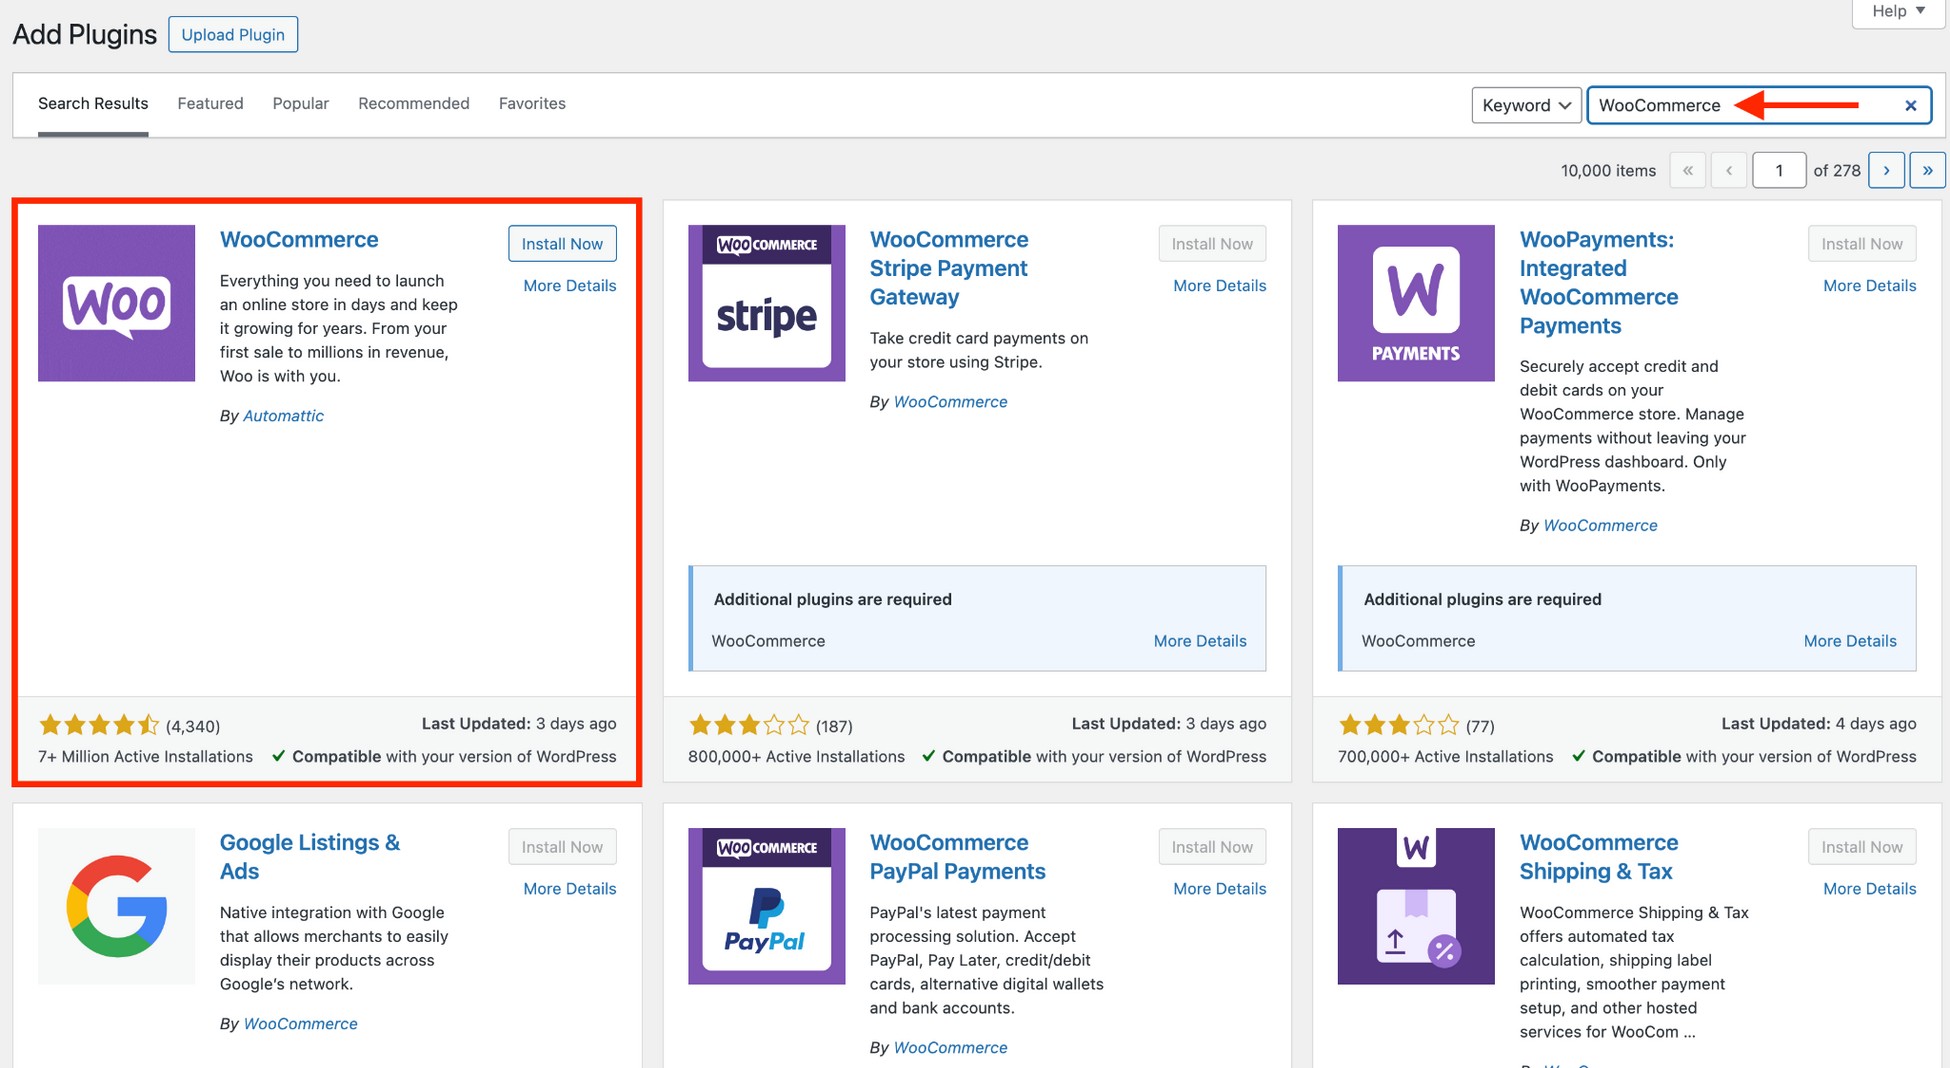The height and width of the screenshot is (1068, 1950).
Task: Open the Keyword search type dropdown
Action: coord(1526,105)
